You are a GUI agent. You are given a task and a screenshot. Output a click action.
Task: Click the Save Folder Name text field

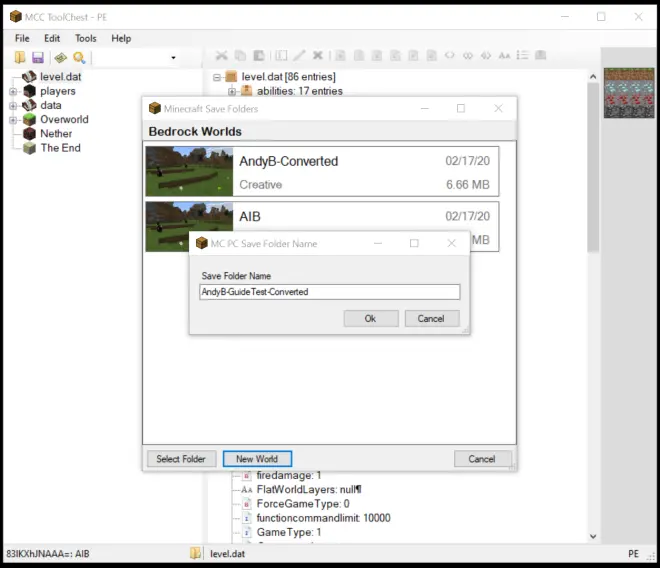[330, 292]
